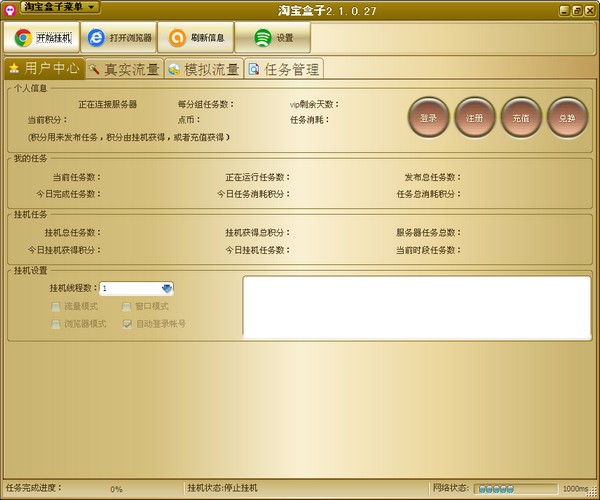Click the orange 刷新信息 refresh icon
Viewport: 600px width, 500px height.
pos(177,38)
